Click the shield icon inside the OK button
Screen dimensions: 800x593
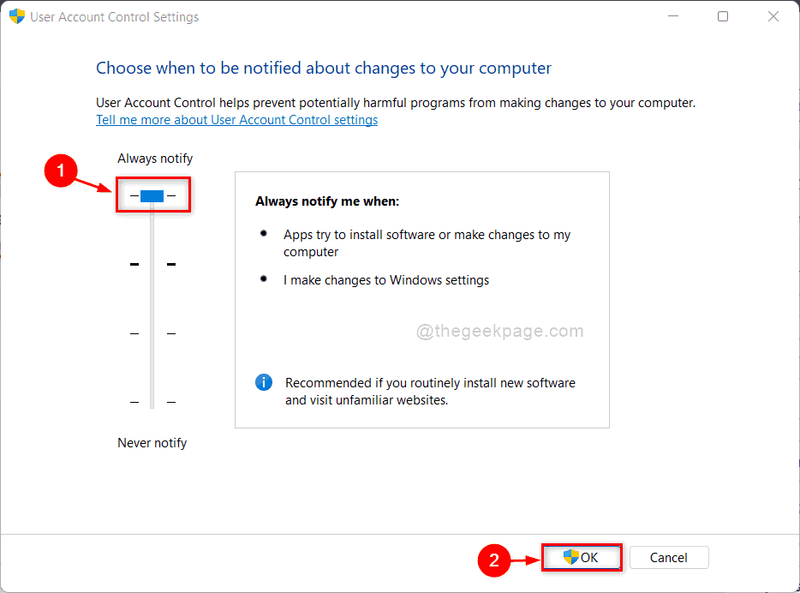point(571,557)
